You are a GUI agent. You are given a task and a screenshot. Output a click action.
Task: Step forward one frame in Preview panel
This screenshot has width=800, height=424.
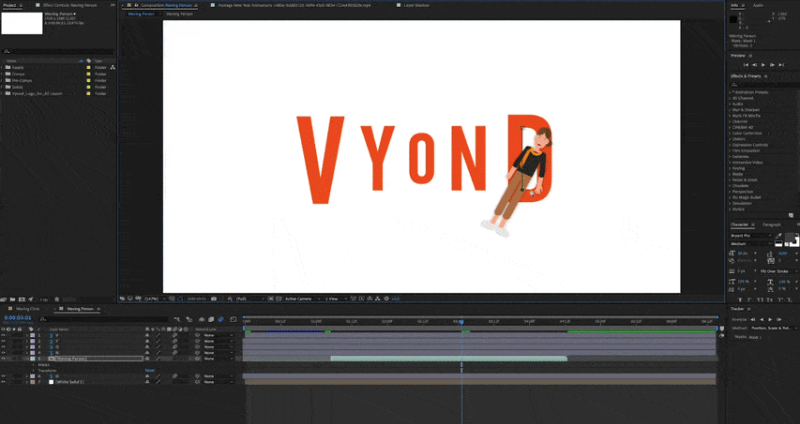point(772,65)
